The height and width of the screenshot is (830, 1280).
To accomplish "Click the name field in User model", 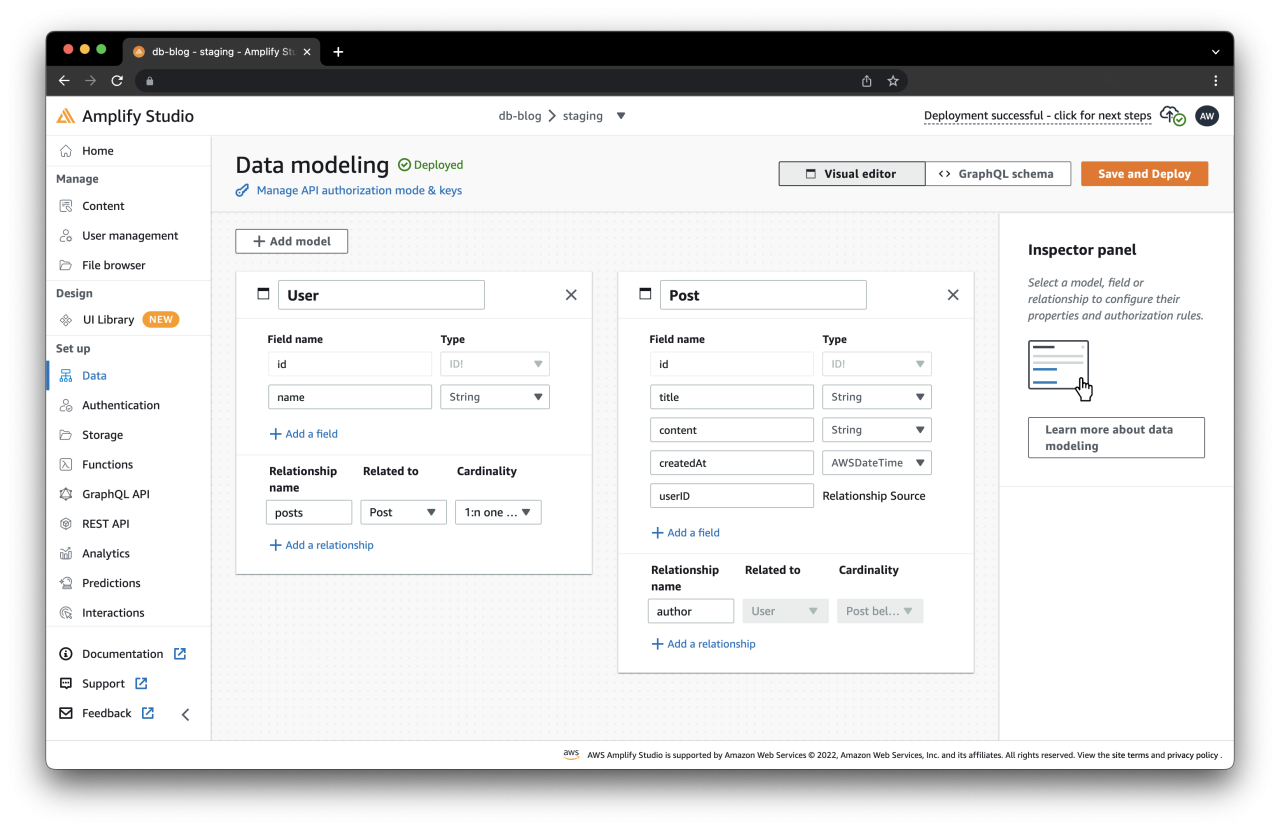I will tap(350, 397).
